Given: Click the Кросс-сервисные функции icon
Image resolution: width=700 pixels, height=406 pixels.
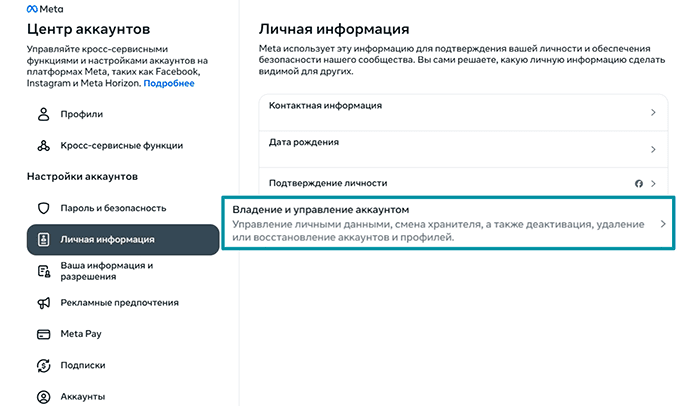Looking at the screenshot, I should [x=43, y=145].
